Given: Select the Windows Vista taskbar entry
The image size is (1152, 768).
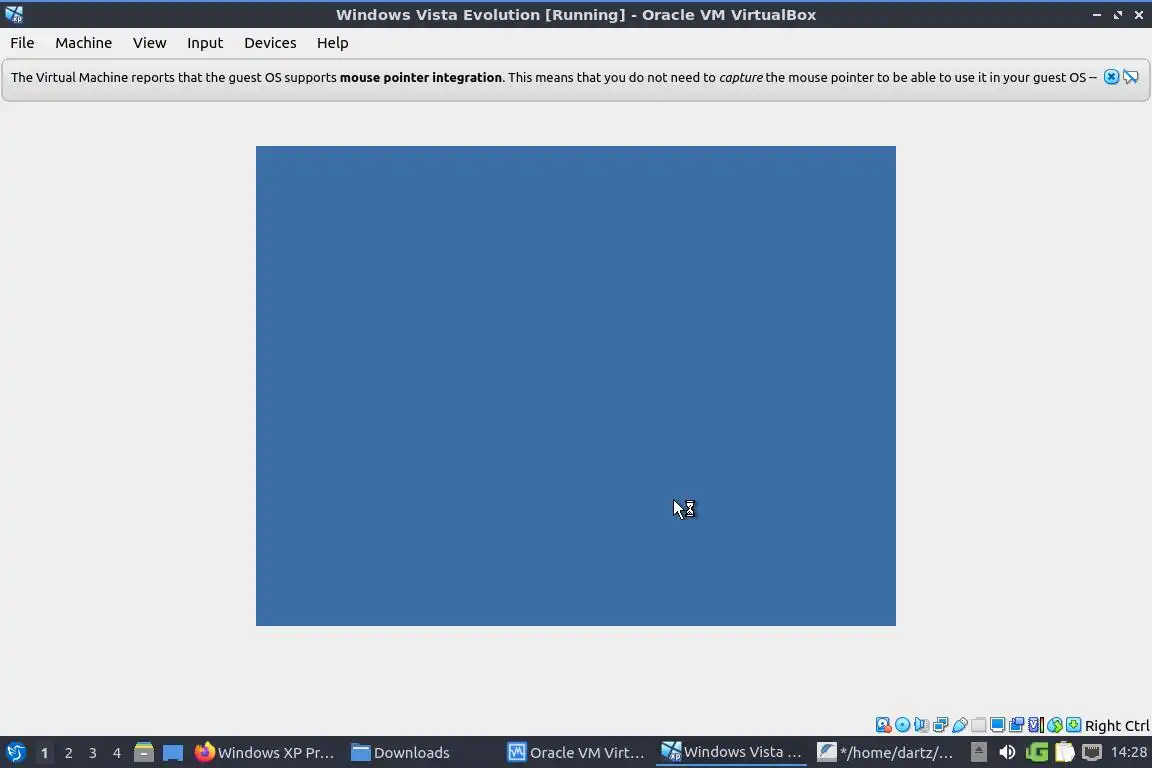Looking at the screenshot, I should click(x=731, y=752).
